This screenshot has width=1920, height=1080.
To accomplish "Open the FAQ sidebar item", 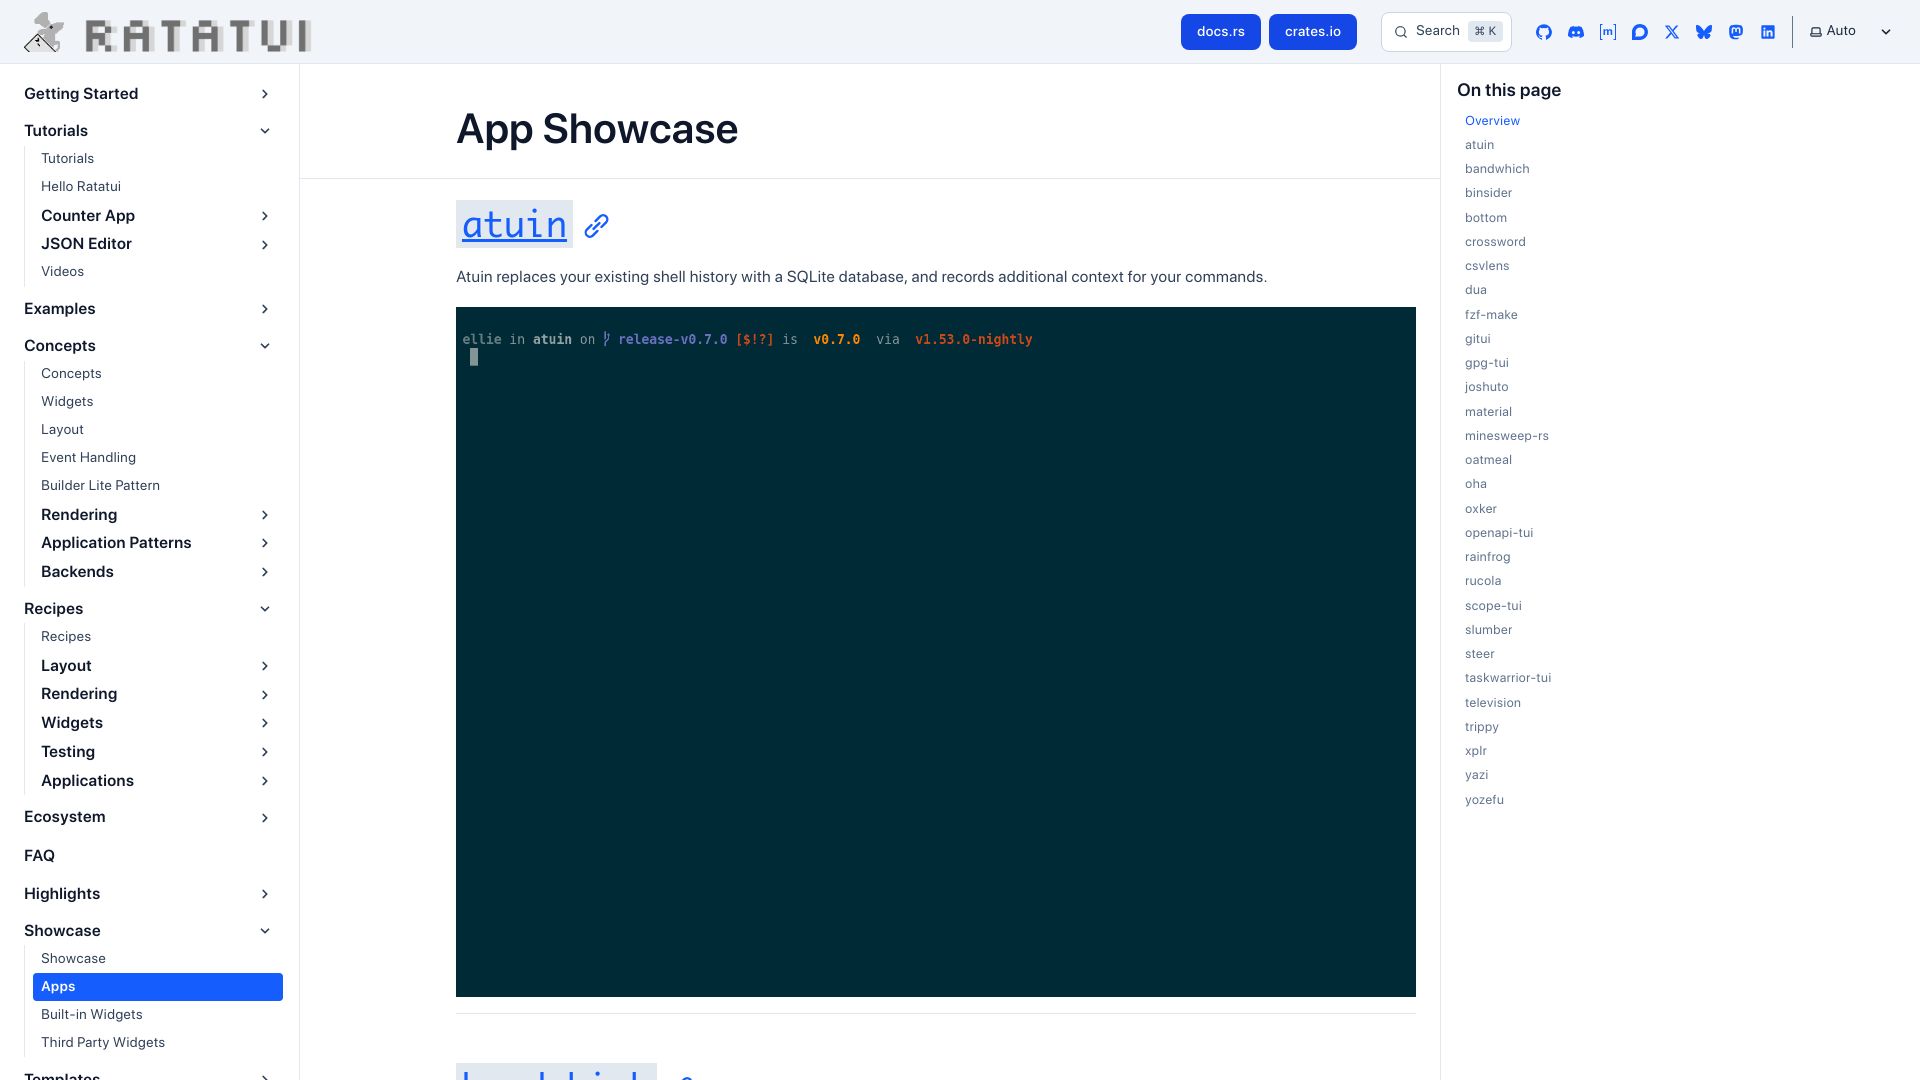I will pos(39,856).
